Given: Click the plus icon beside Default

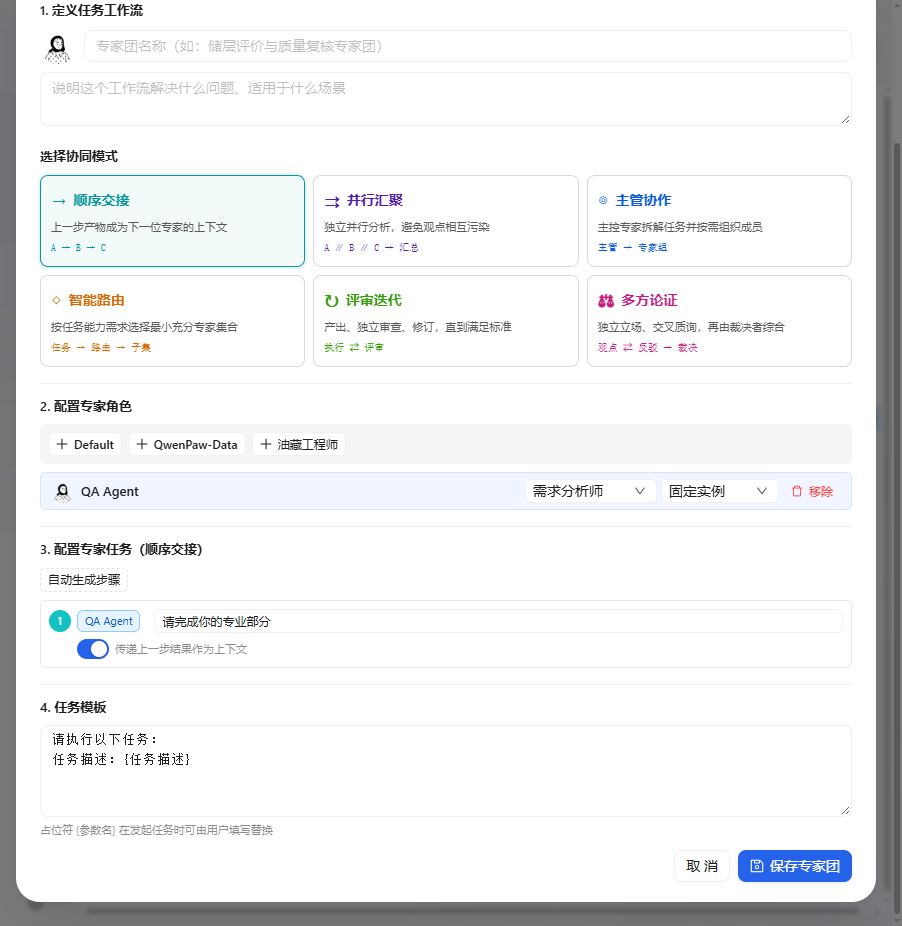Looking at the screenshot, I should 61,444.
